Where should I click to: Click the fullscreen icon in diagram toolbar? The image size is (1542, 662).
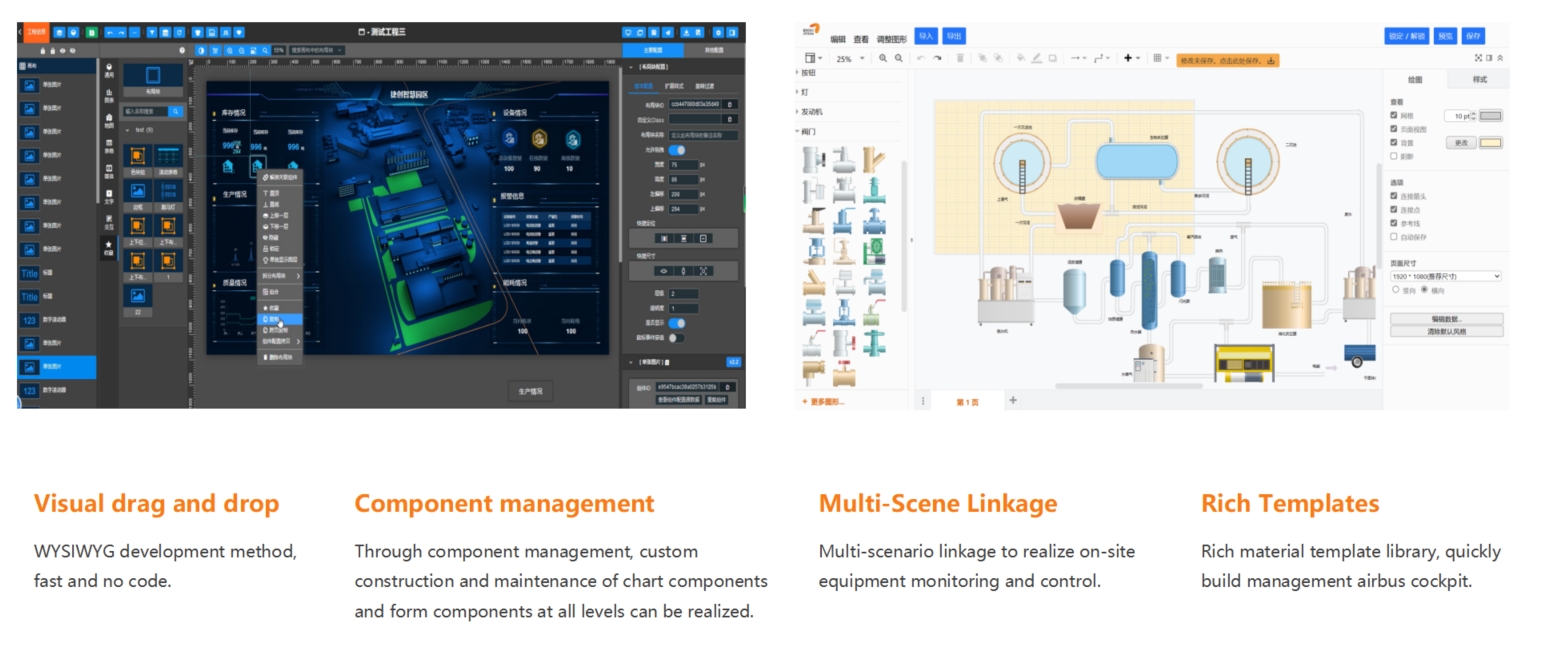[1478, 59]
